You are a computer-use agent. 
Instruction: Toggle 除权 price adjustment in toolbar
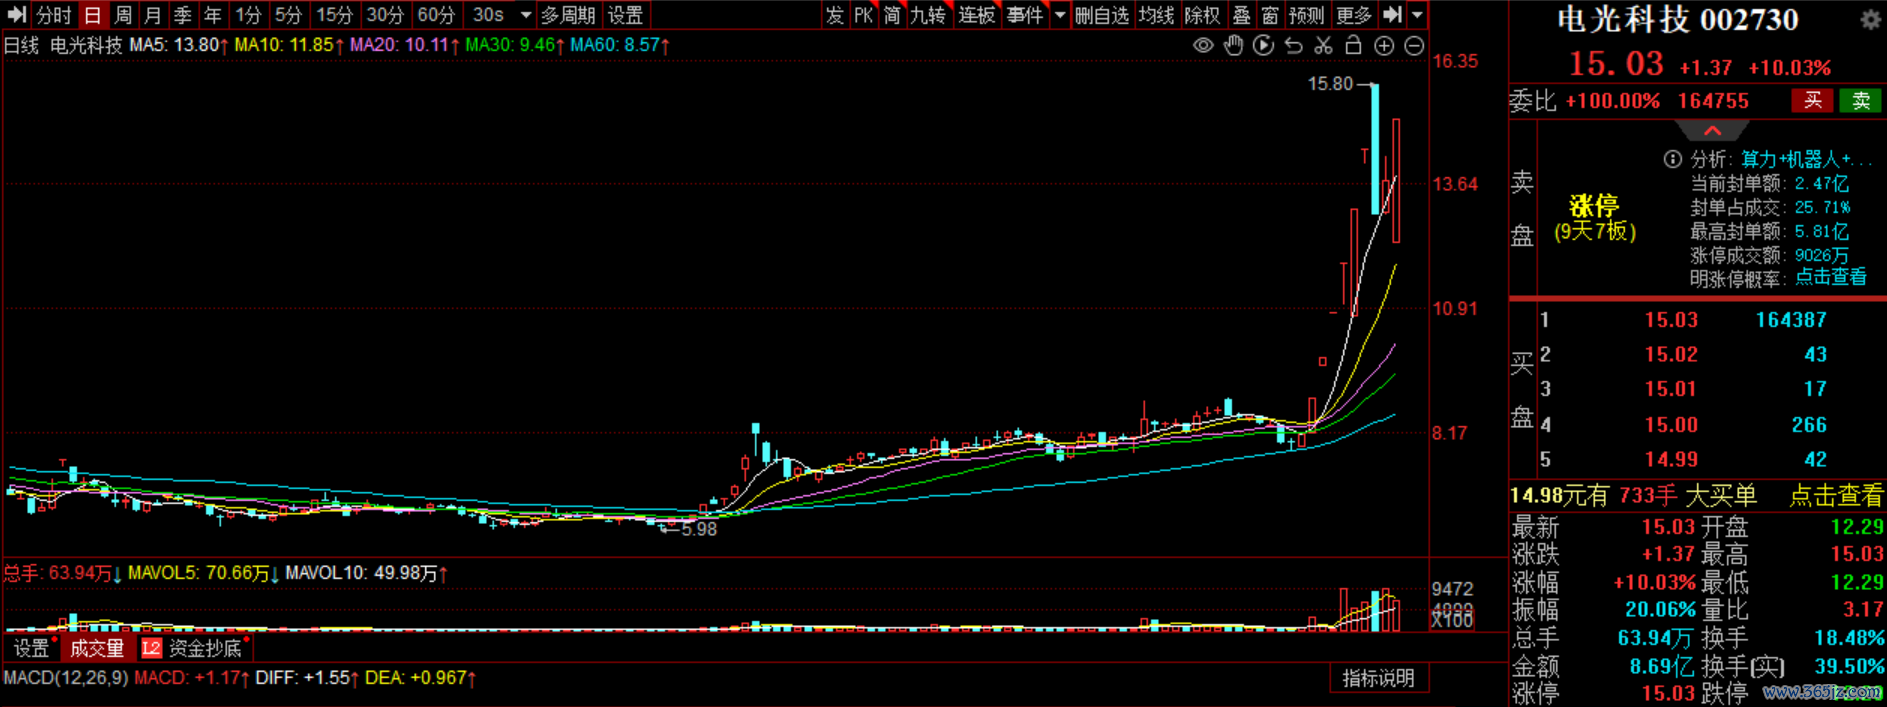click(x=1201, y=15)
